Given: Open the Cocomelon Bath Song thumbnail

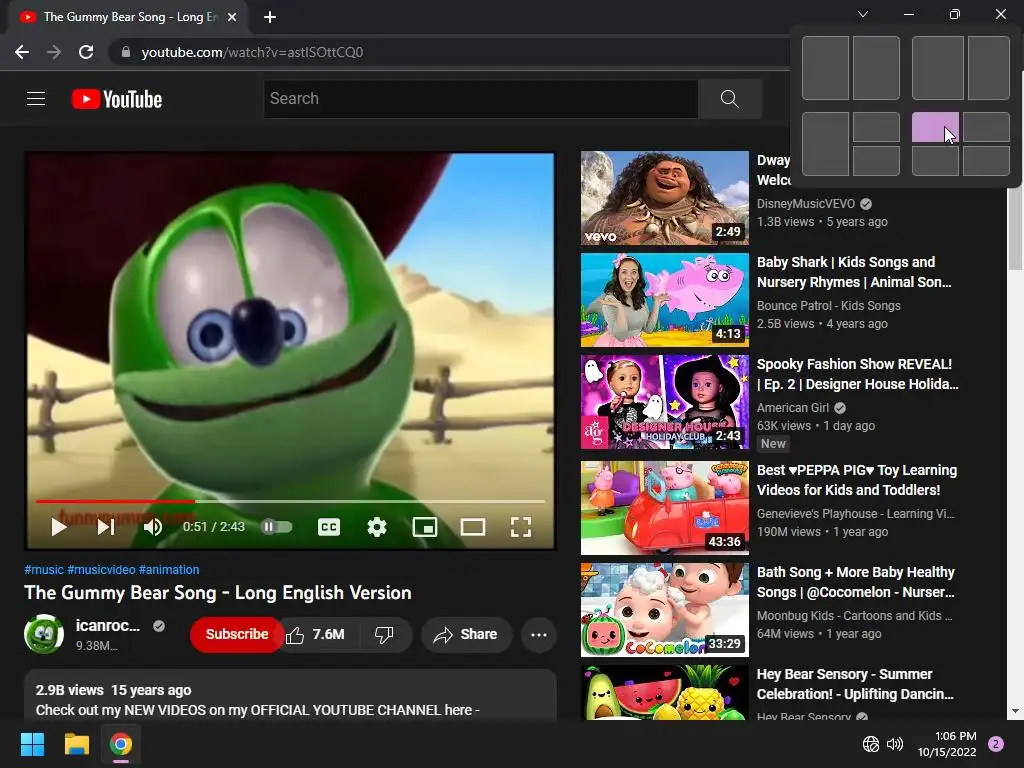Looking at the screenshot, I should tap(665, 610).
